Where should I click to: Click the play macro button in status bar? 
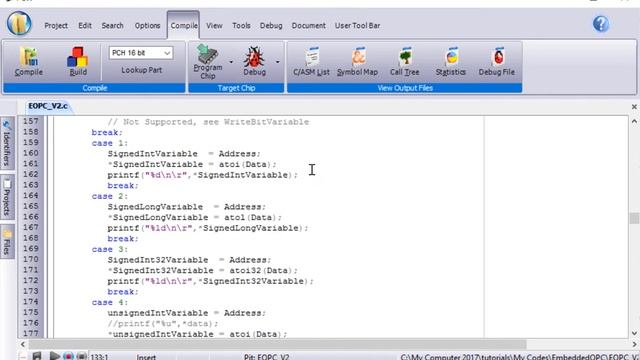(54, 356)
